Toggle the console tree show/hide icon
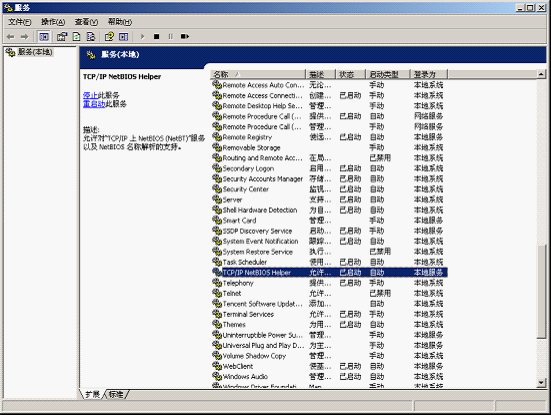Viewport: 551px width, 415px height. (x=44, y=37)
